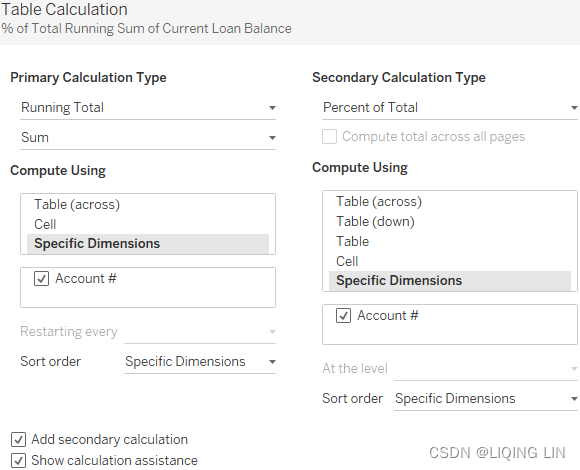Select Table (down) in secondary Compute Using list
The width and height of the screenshot is (580, 470).
pos(450,222)
